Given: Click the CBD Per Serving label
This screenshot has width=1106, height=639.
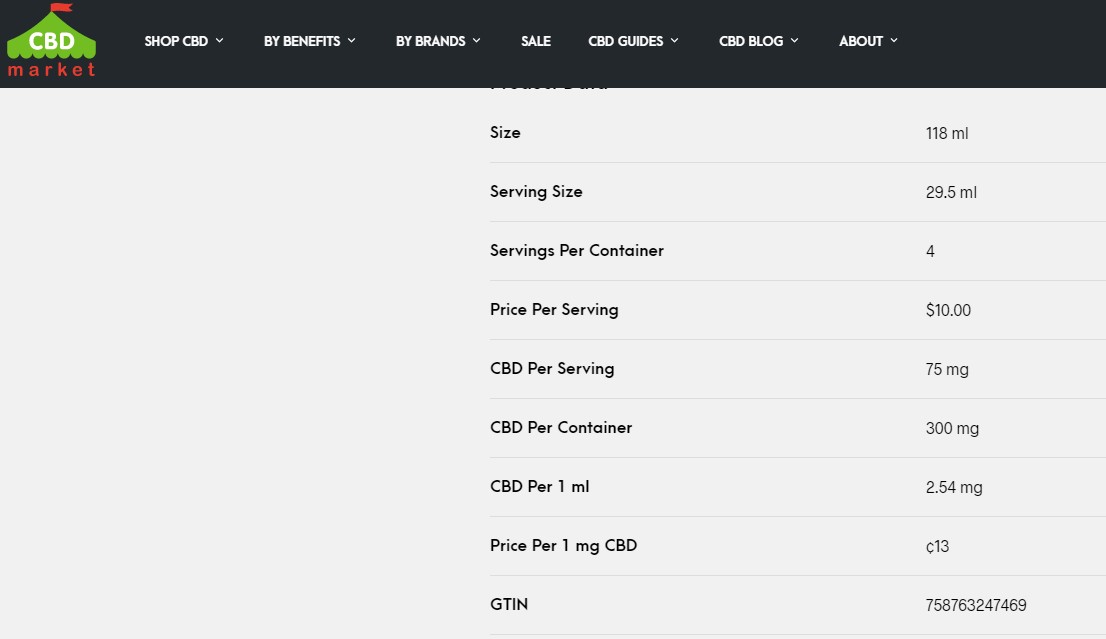Looking at the screenshot, I should coord(552,369).
